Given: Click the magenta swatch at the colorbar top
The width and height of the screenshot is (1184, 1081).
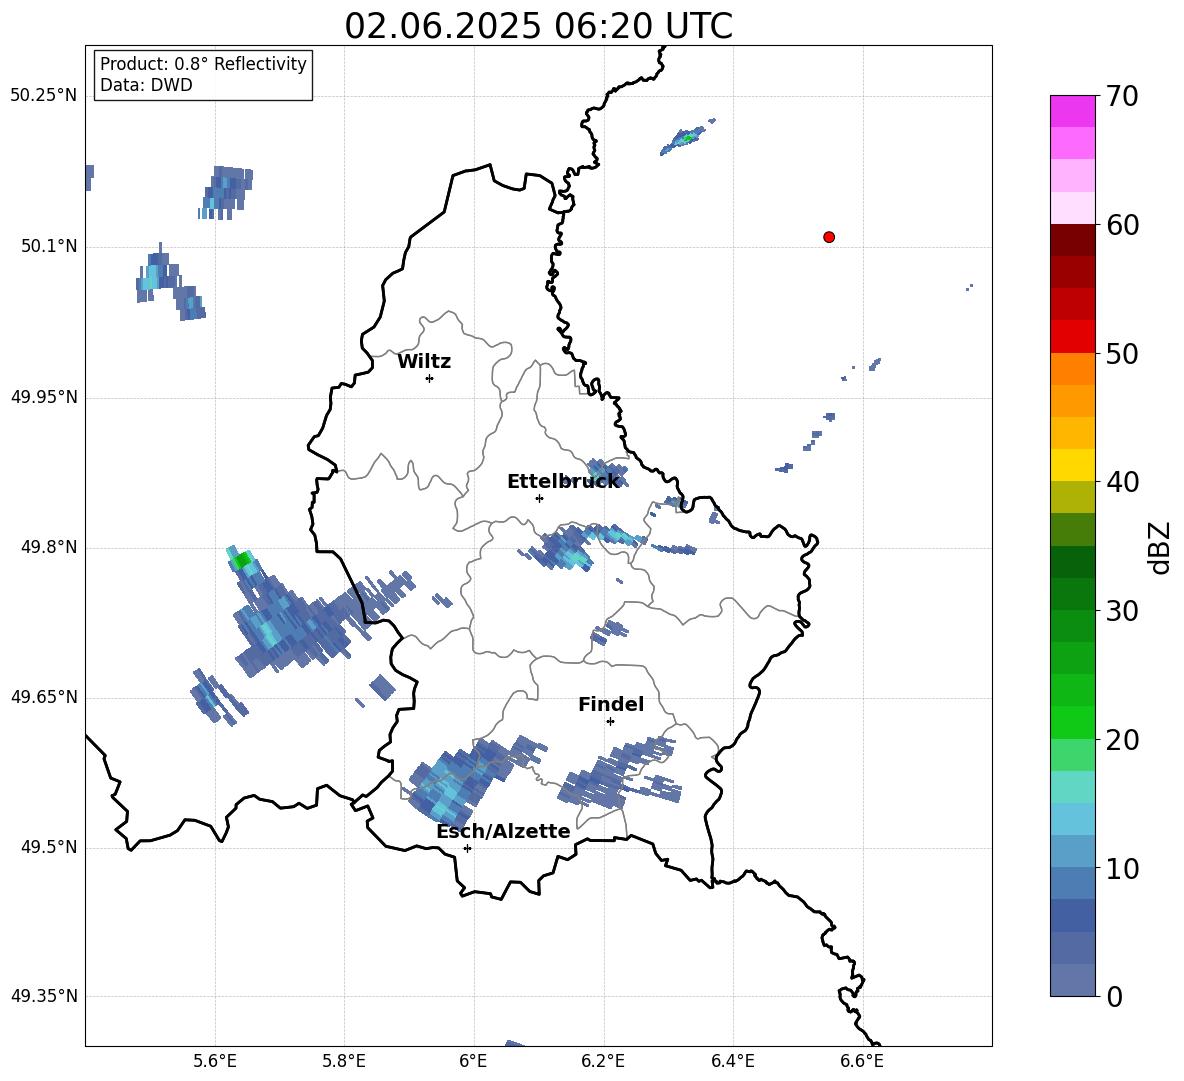Looking at the screenshot, I should 1073,111.
